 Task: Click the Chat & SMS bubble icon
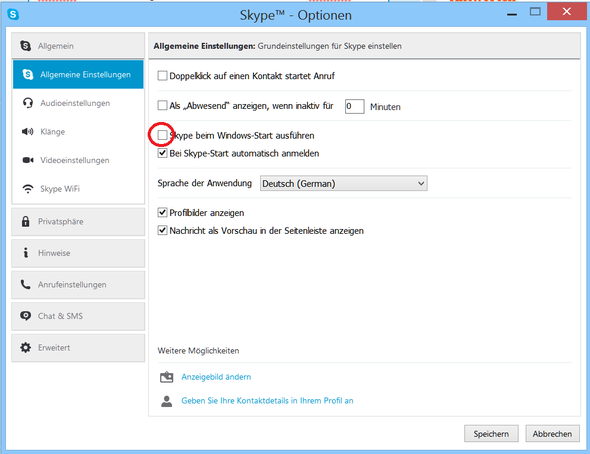(x=26, y=316)
